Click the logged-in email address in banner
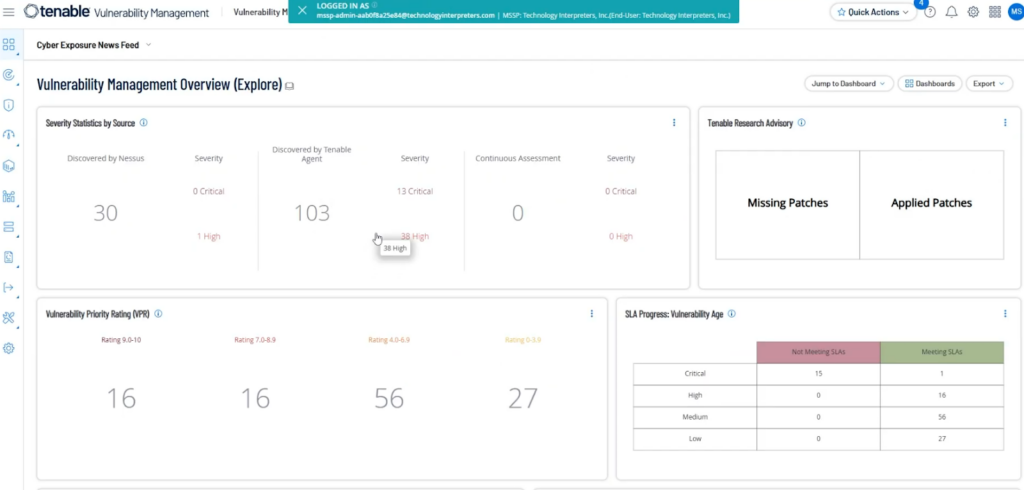This screenshot has height=490, width=1024. [x=406, y=15]
